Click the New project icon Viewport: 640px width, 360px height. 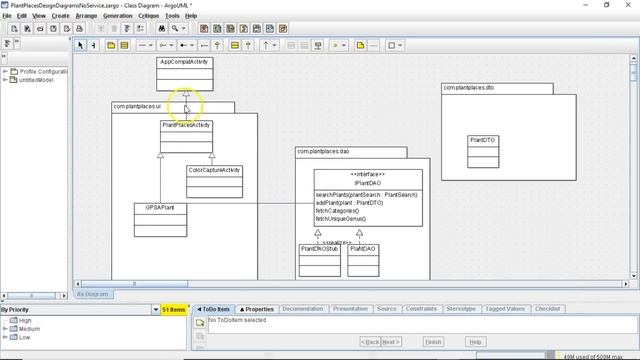point(14,29)
